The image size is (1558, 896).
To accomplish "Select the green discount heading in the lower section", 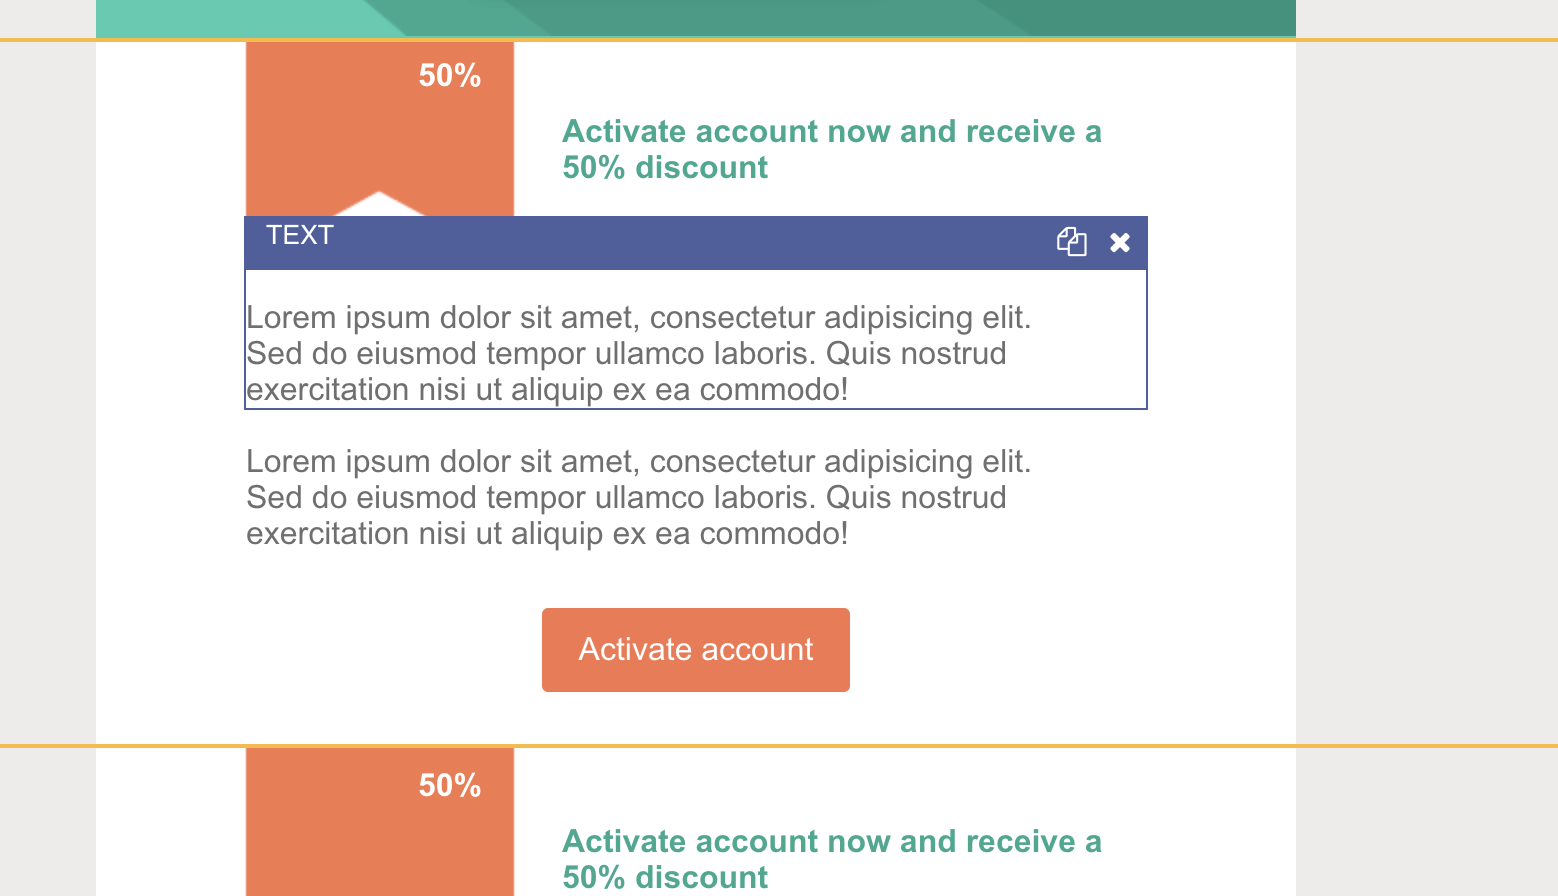I will (831, 859).
